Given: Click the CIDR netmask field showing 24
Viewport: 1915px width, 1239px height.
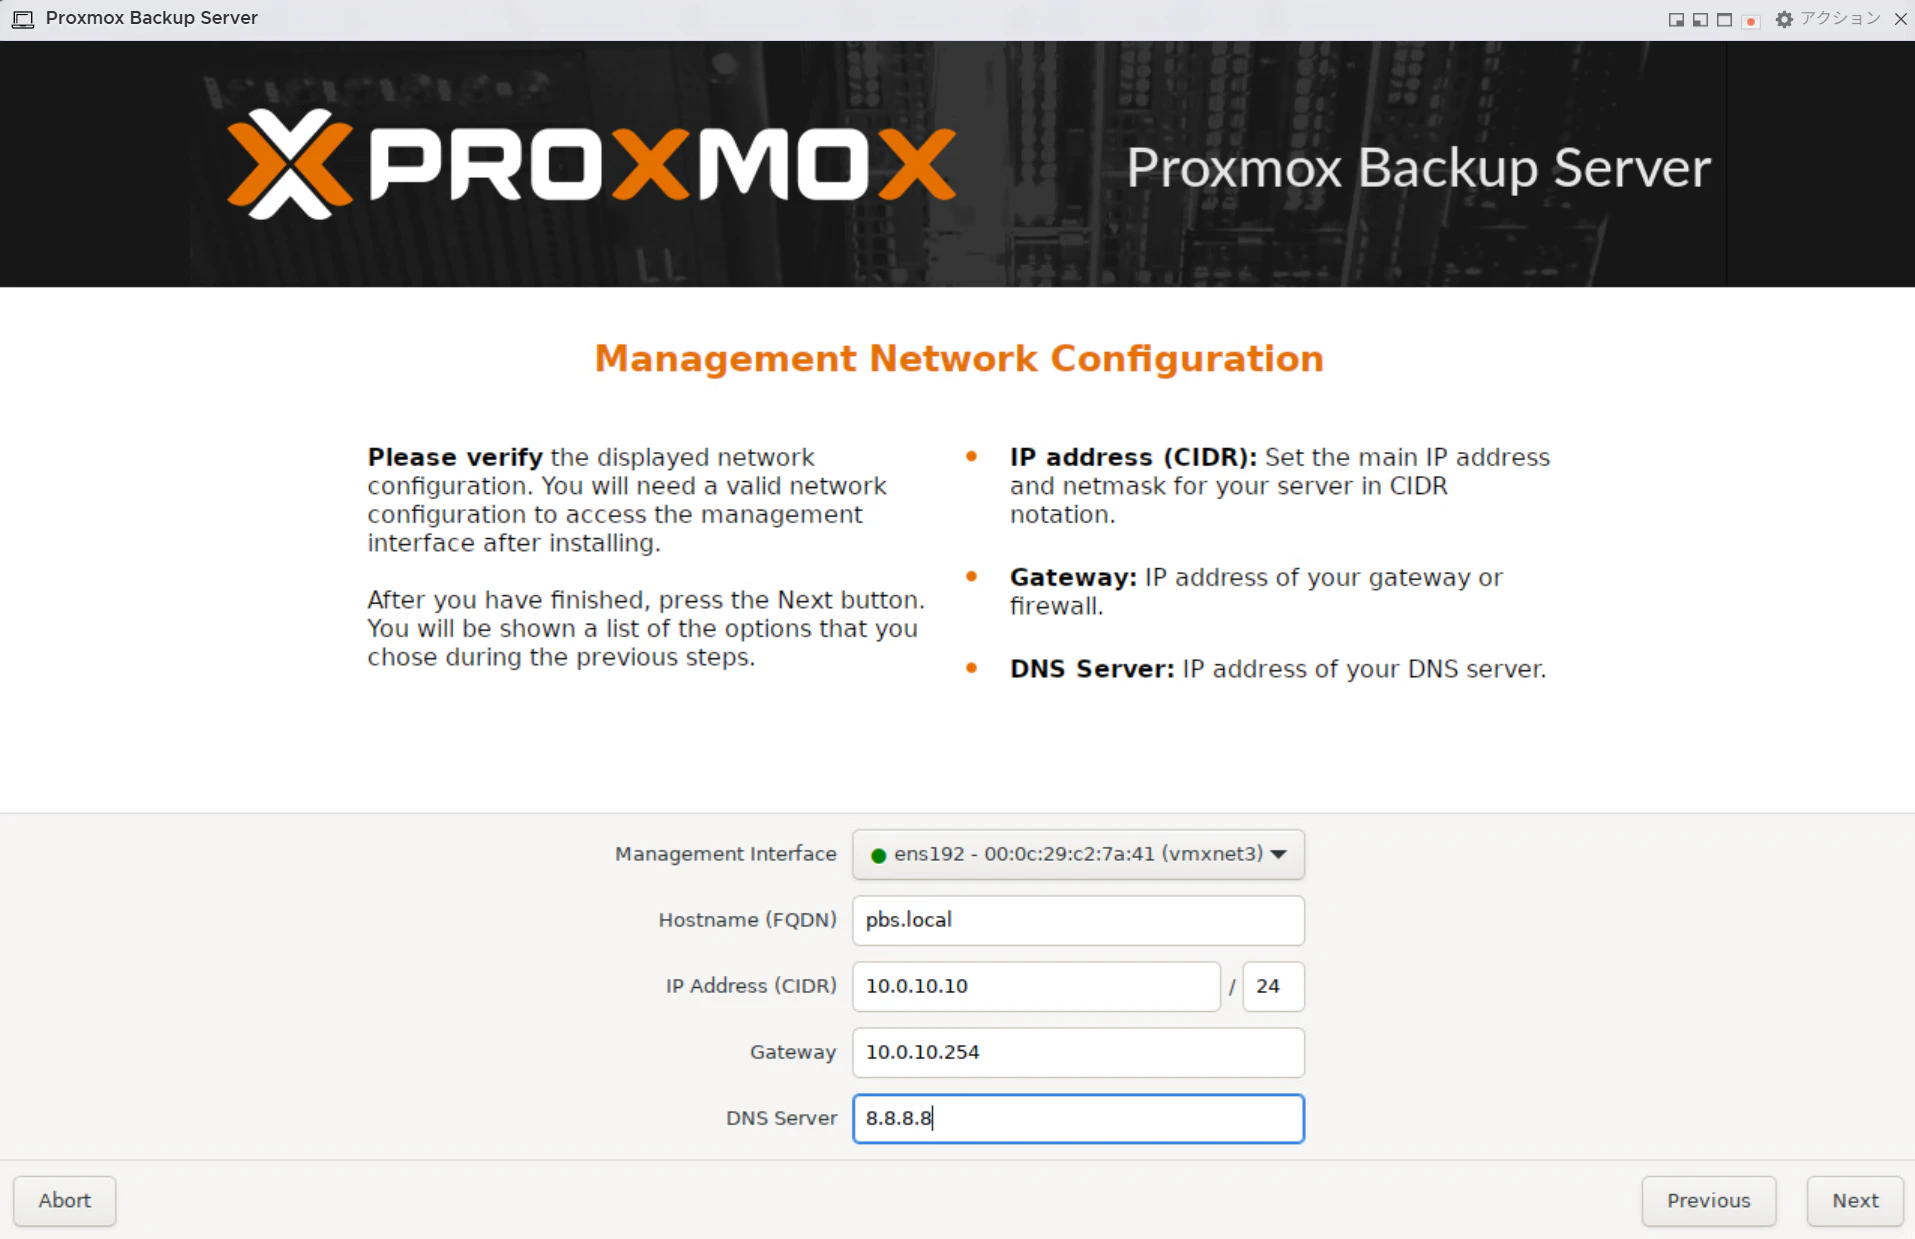Looking at the screenshot, I should (x=1273, y=986).
